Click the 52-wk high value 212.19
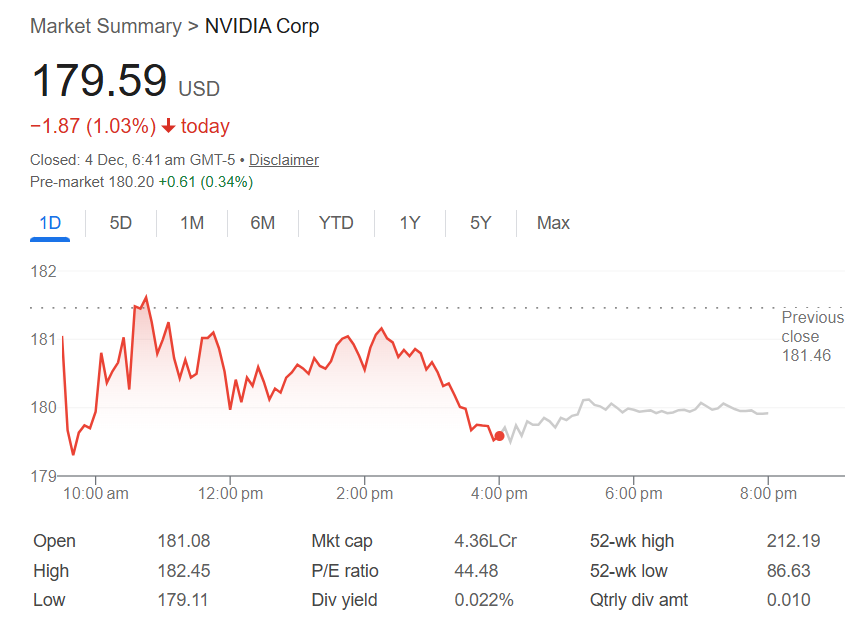Image resolution: width=864 pixels, height=631 pixels. click(795, 540)
